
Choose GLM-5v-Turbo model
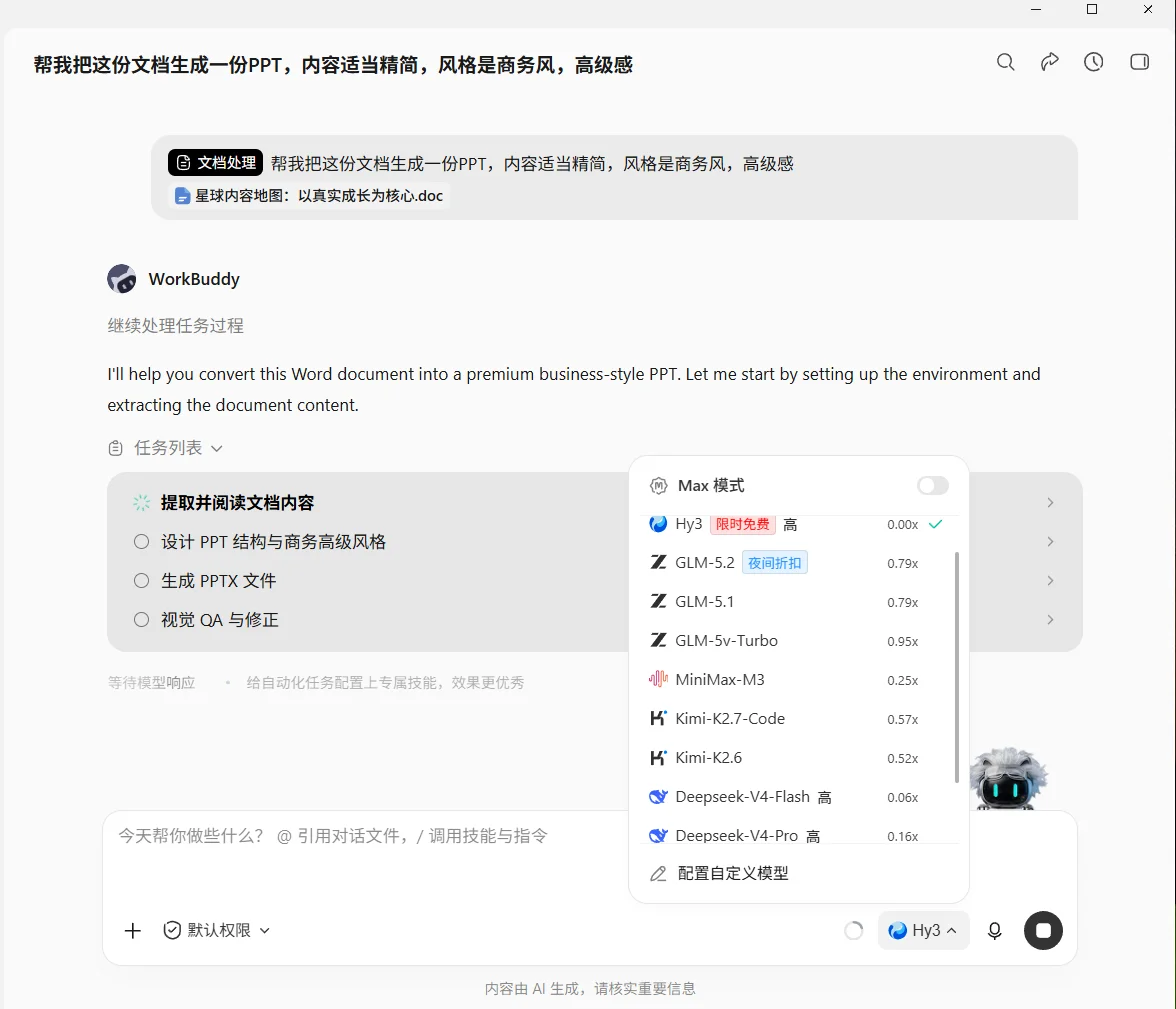coord(797,641)
